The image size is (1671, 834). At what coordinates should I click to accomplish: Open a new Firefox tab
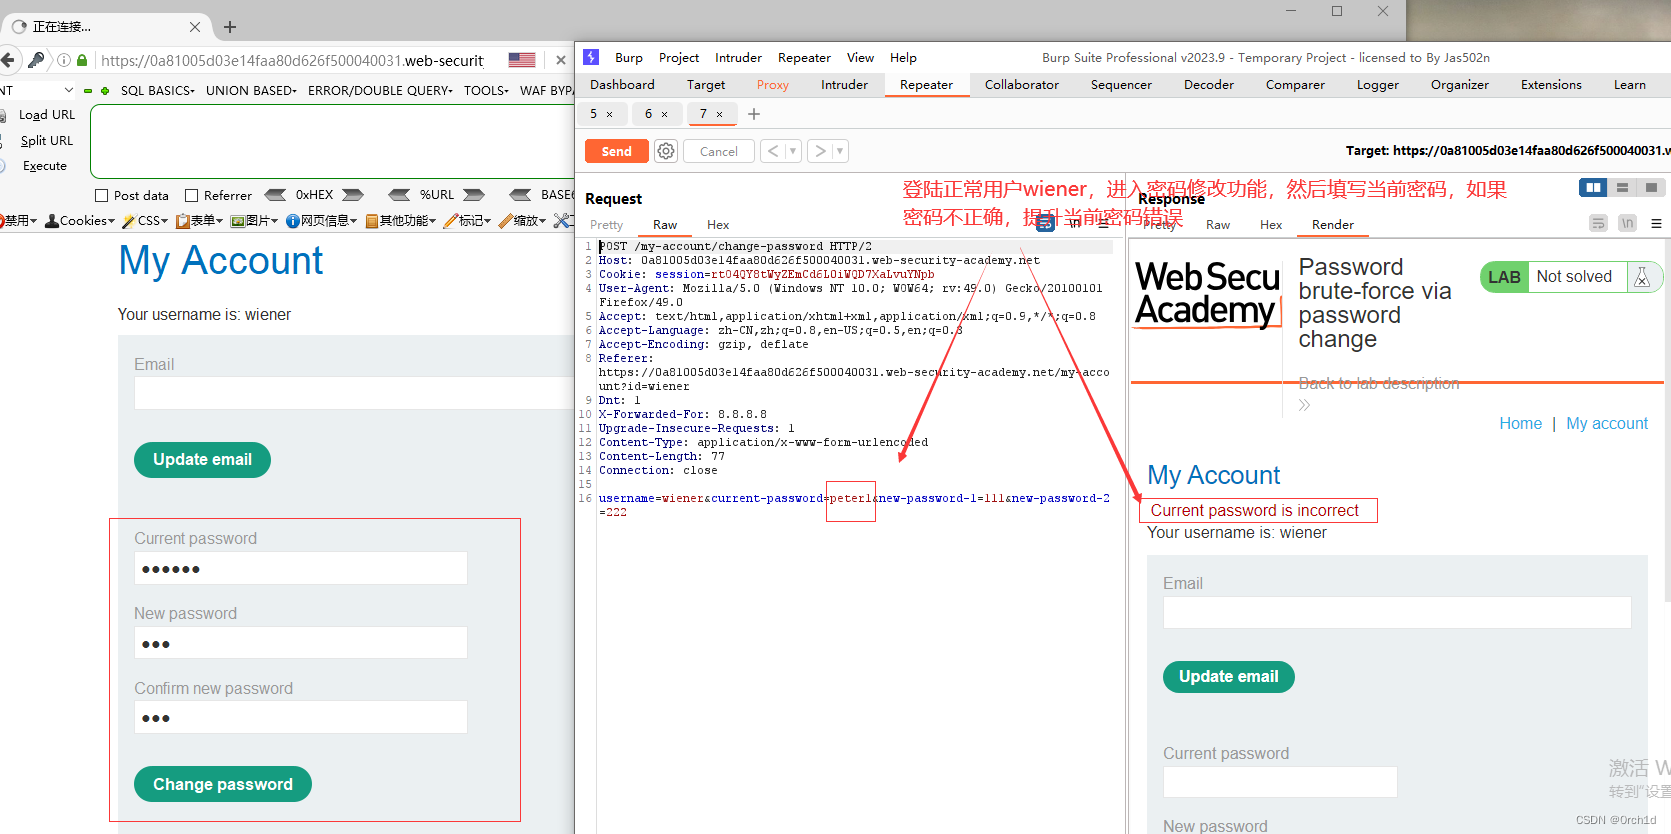pyautogui.click(x=230, y=27)
